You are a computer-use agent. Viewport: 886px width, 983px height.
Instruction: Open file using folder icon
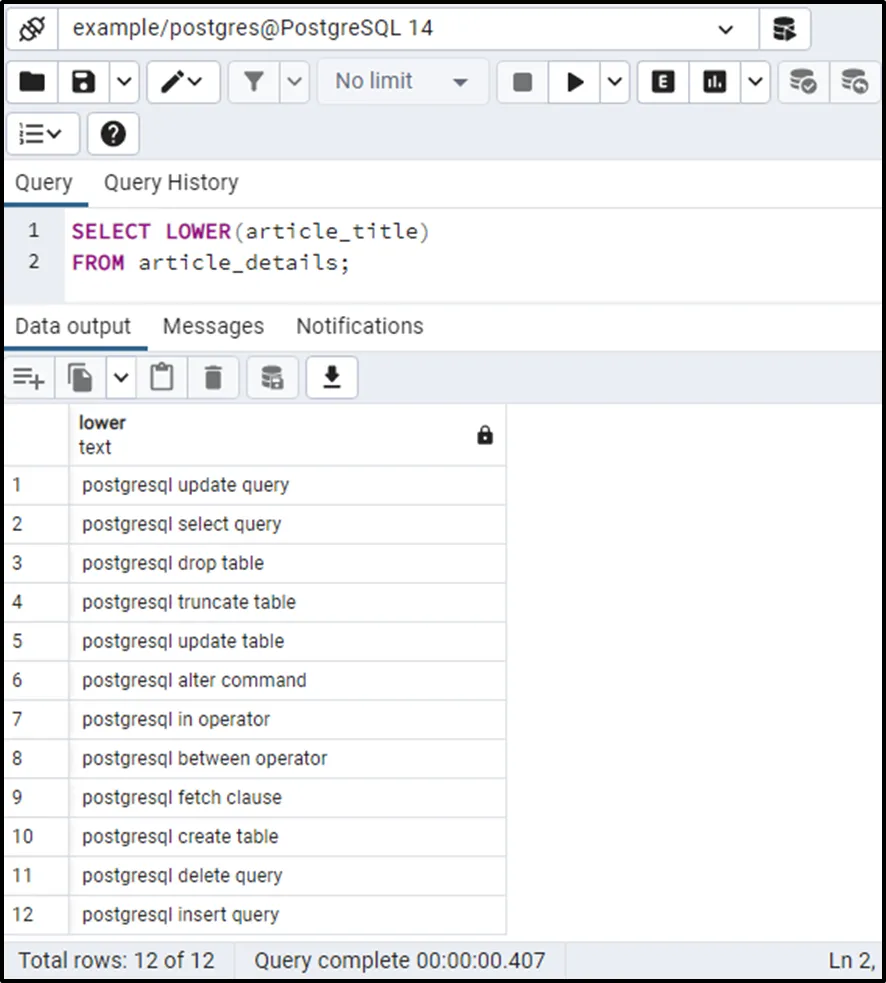[x=32, y=82]
